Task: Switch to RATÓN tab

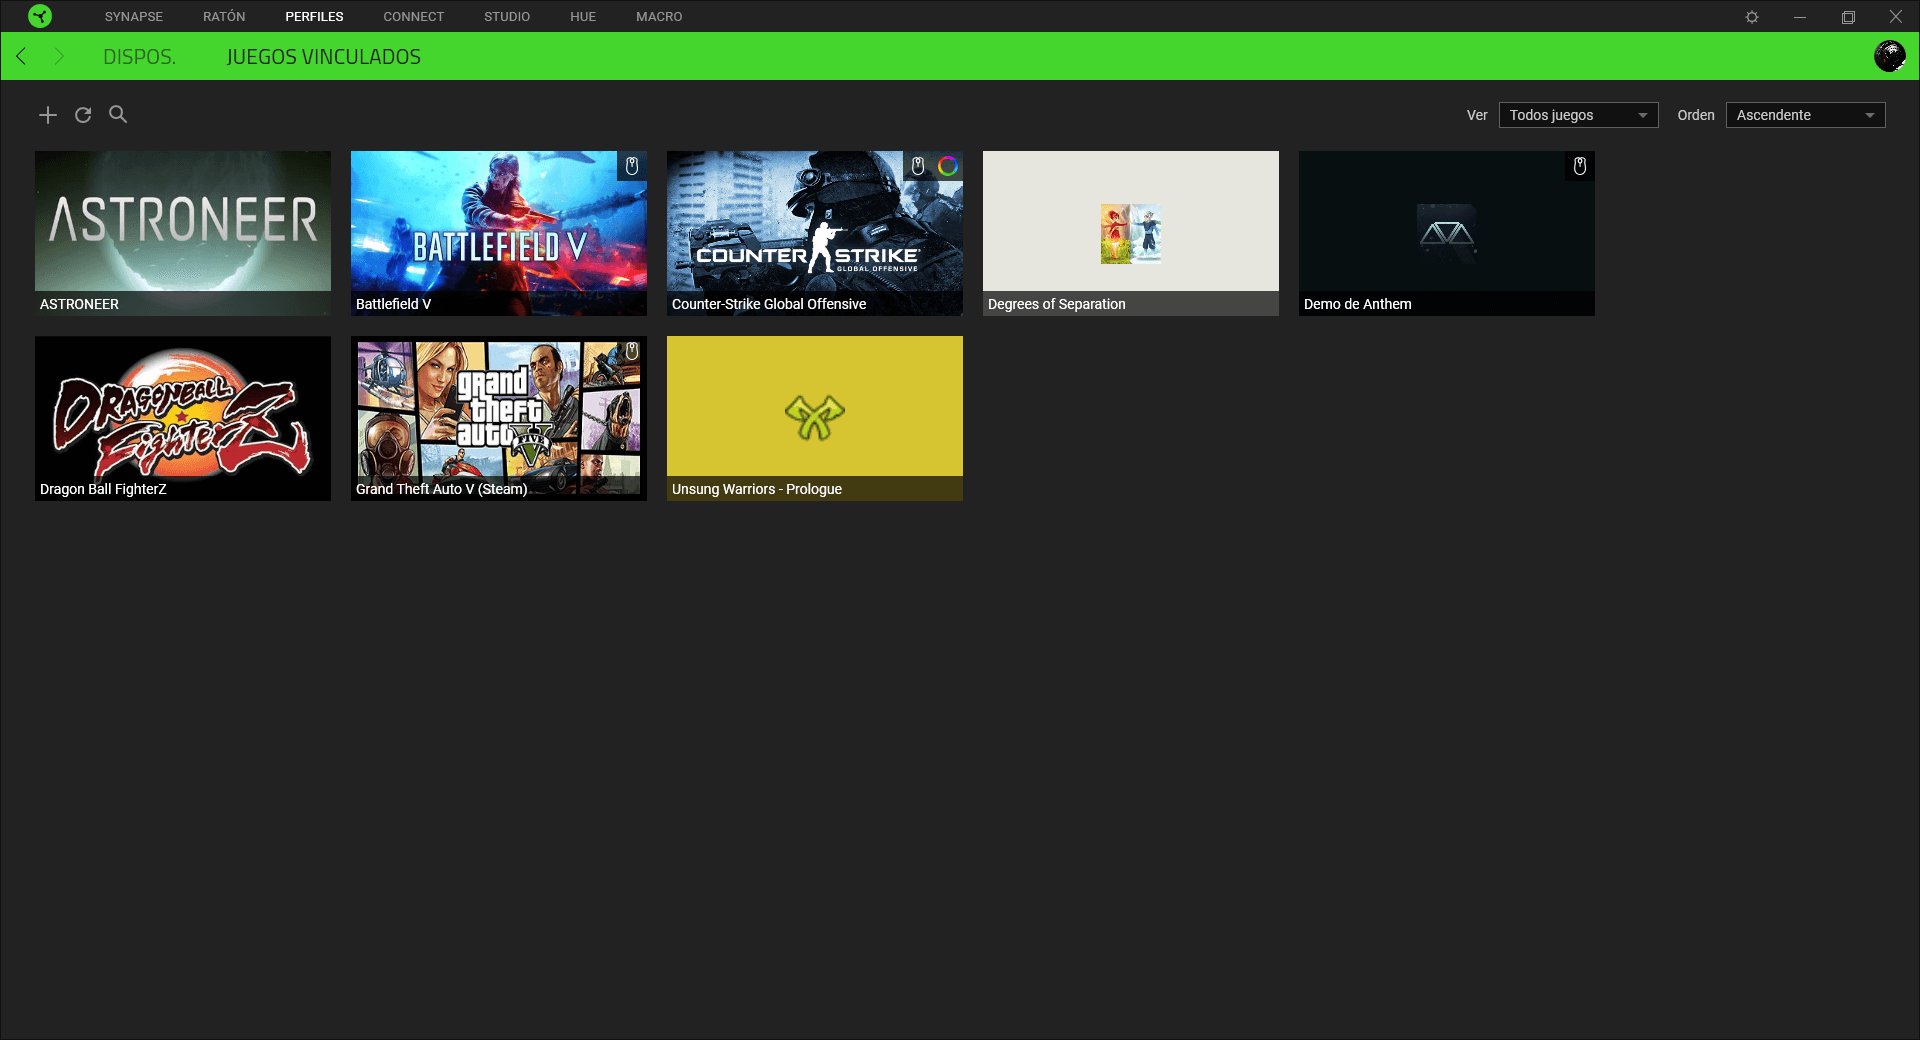Action: click(224, 17)
